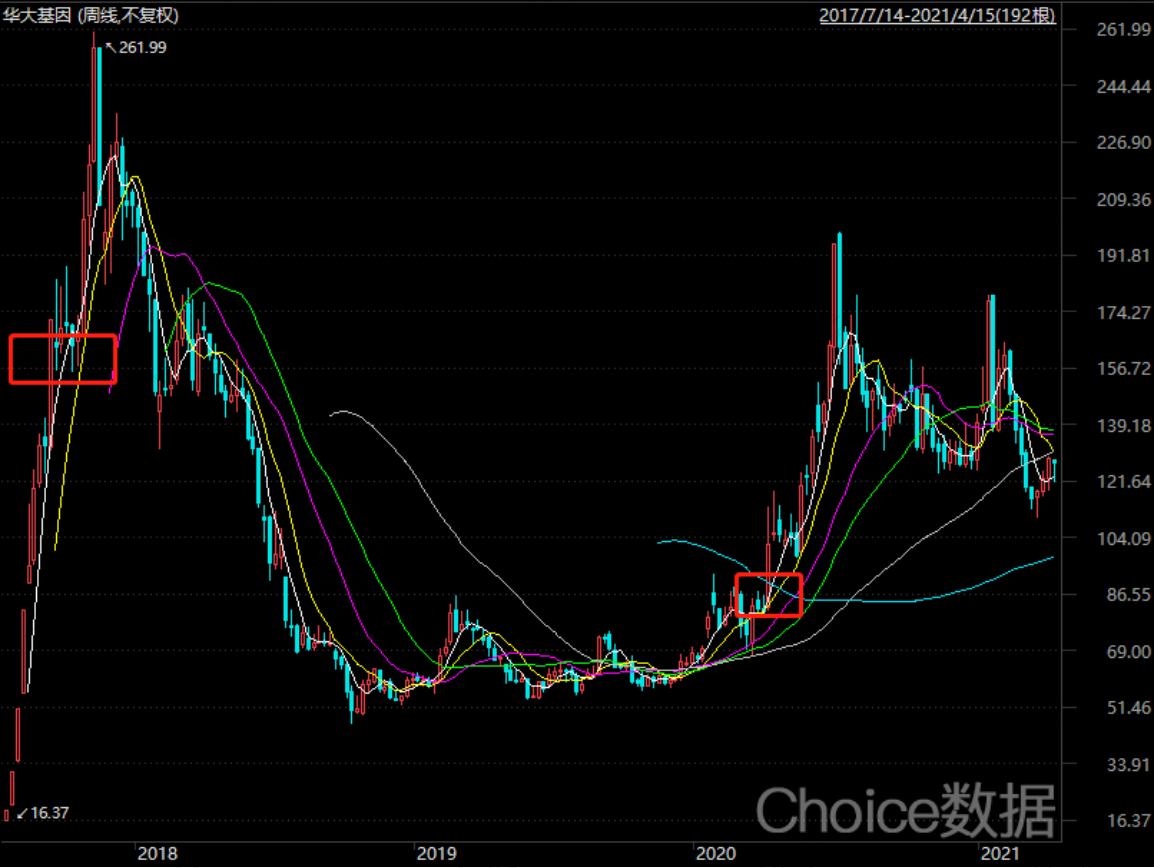Viewport: 1154px width, 868px height.
Task: Click the 51.46 price axis label
Action: (x=1128, y=708)
